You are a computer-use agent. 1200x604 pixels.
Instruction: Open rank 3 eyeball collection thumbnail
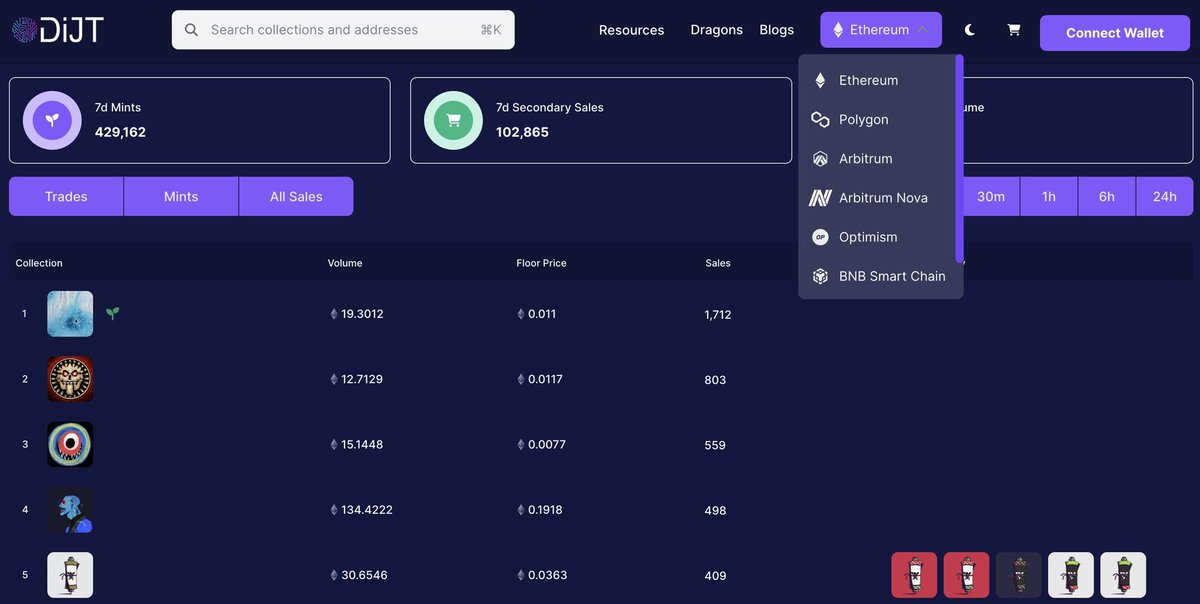click(70, 444)
